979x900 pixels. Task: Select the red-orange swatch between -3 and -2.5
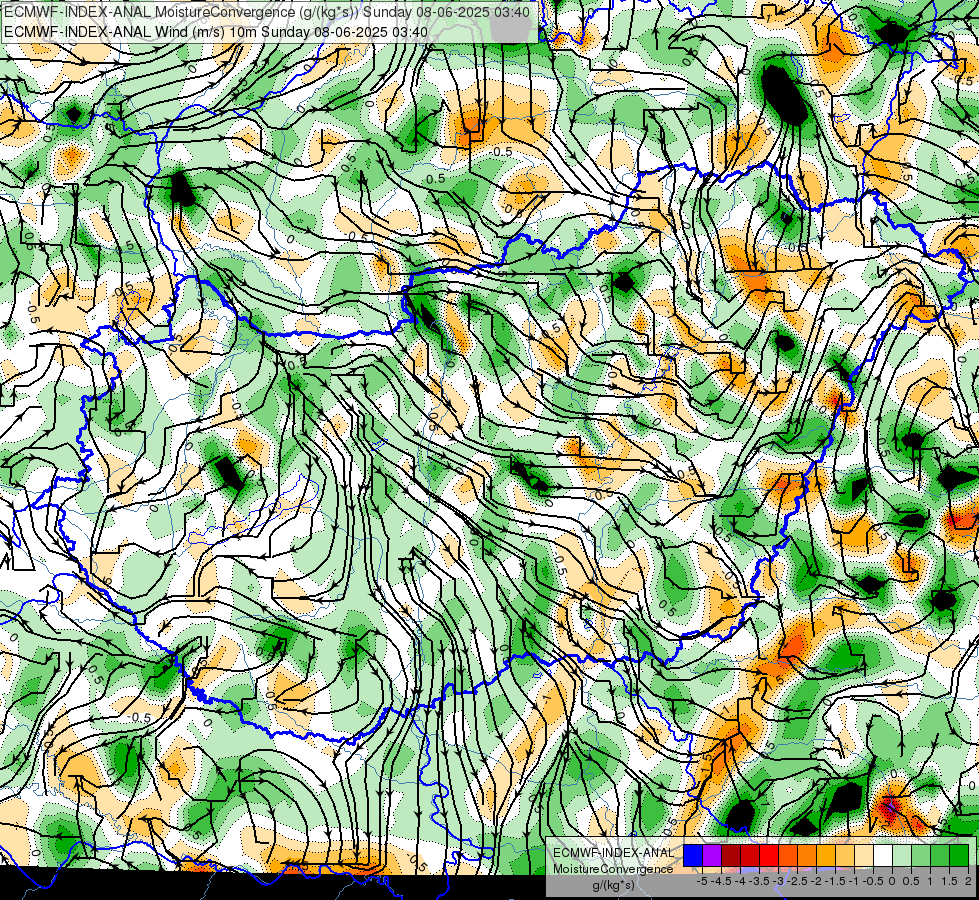pyautogui.click(x=788, y=856)
